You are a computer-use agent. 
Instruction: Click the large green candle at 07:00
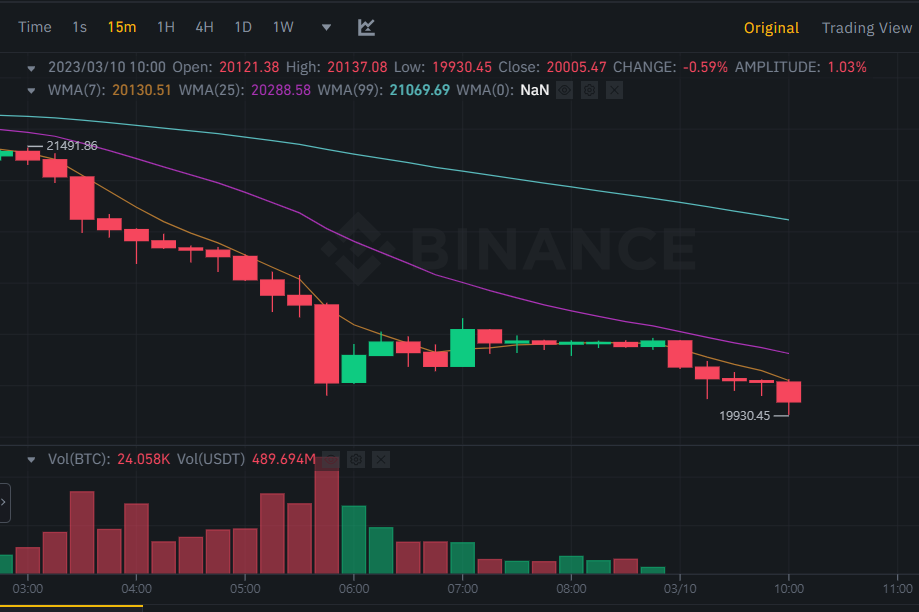[462, 348]
